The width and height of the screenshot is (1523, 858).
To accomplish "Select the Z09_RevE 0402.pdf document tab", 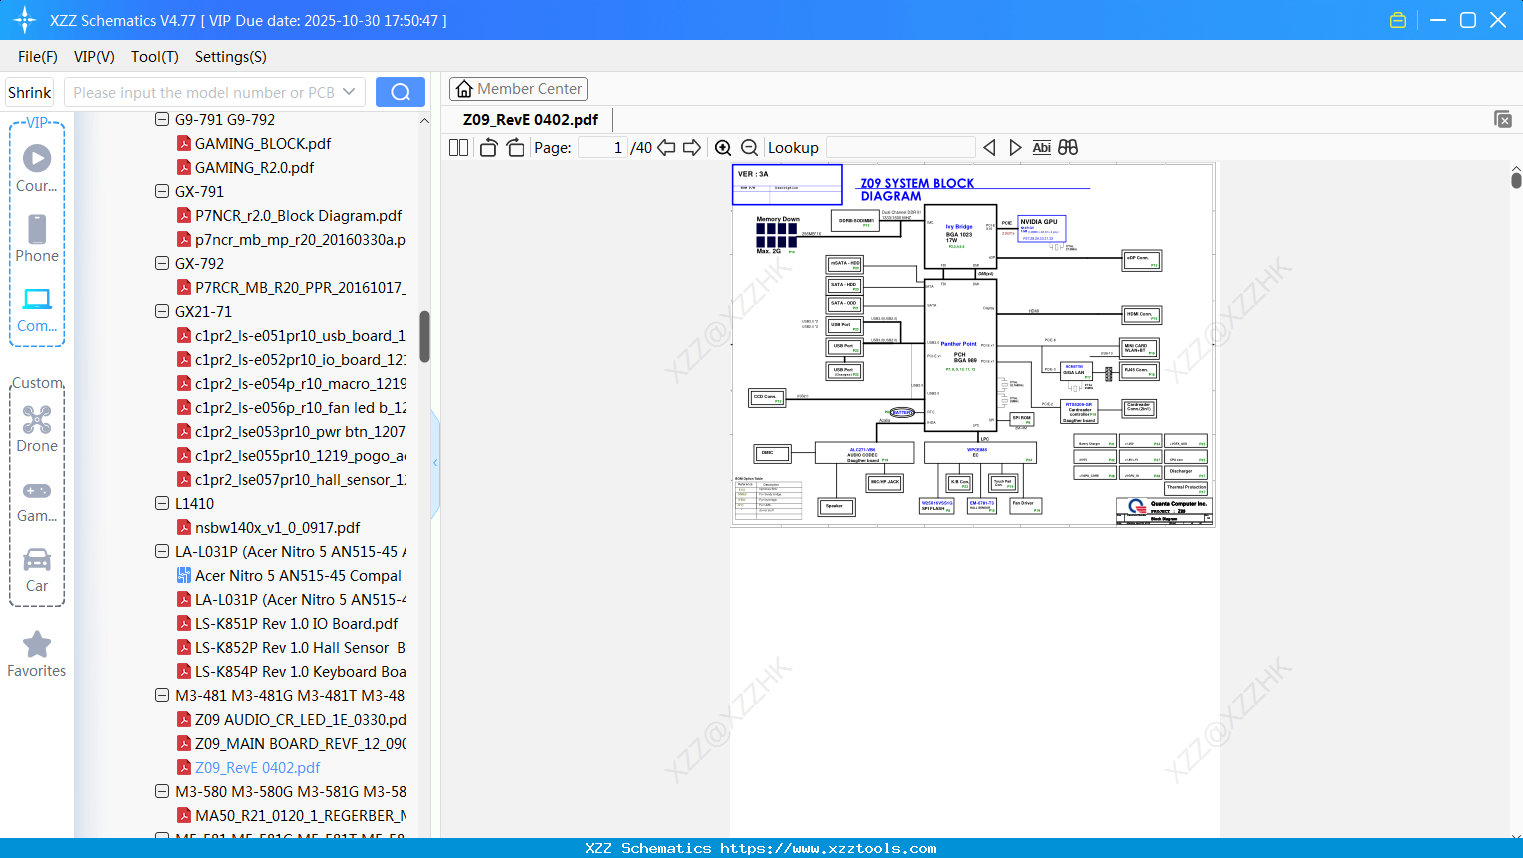I will 530,119.
